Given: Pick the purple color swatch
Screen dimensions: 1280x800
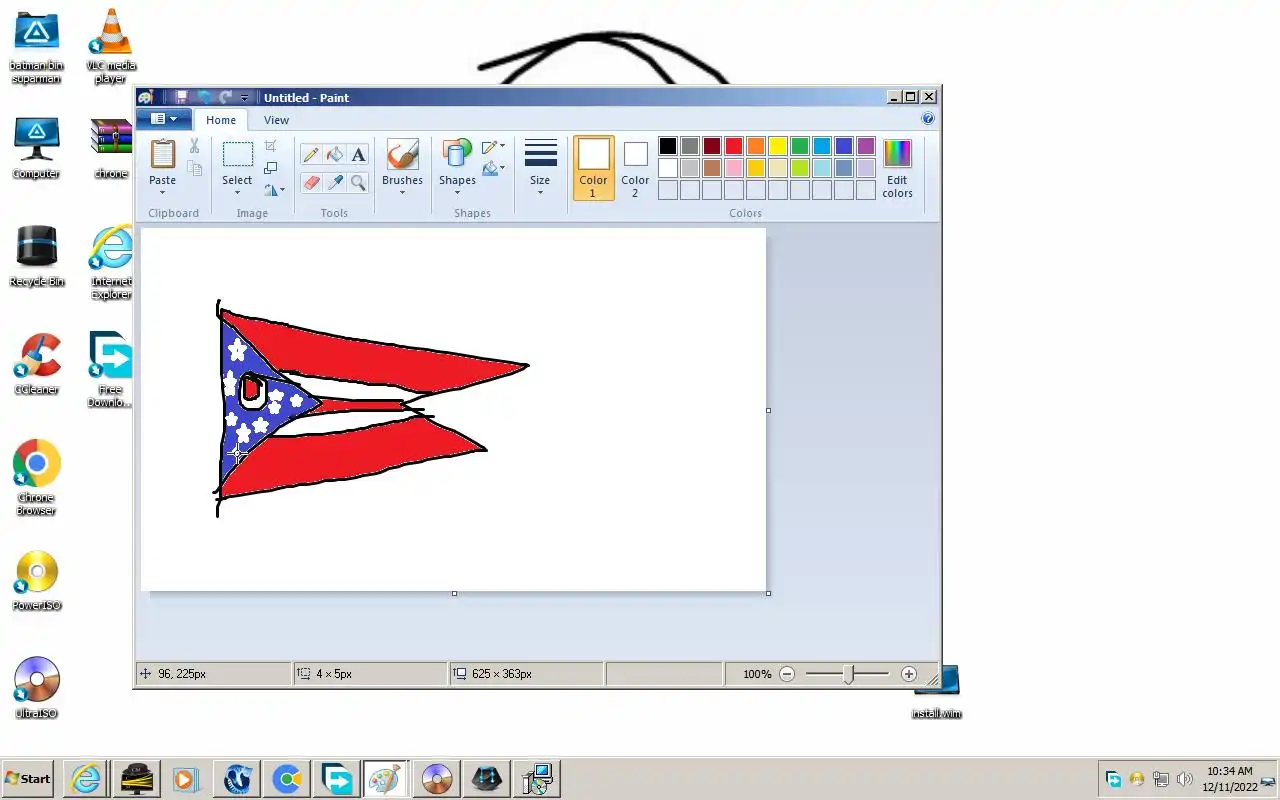Looking at the screenshot, I should [x=866, y=146].
